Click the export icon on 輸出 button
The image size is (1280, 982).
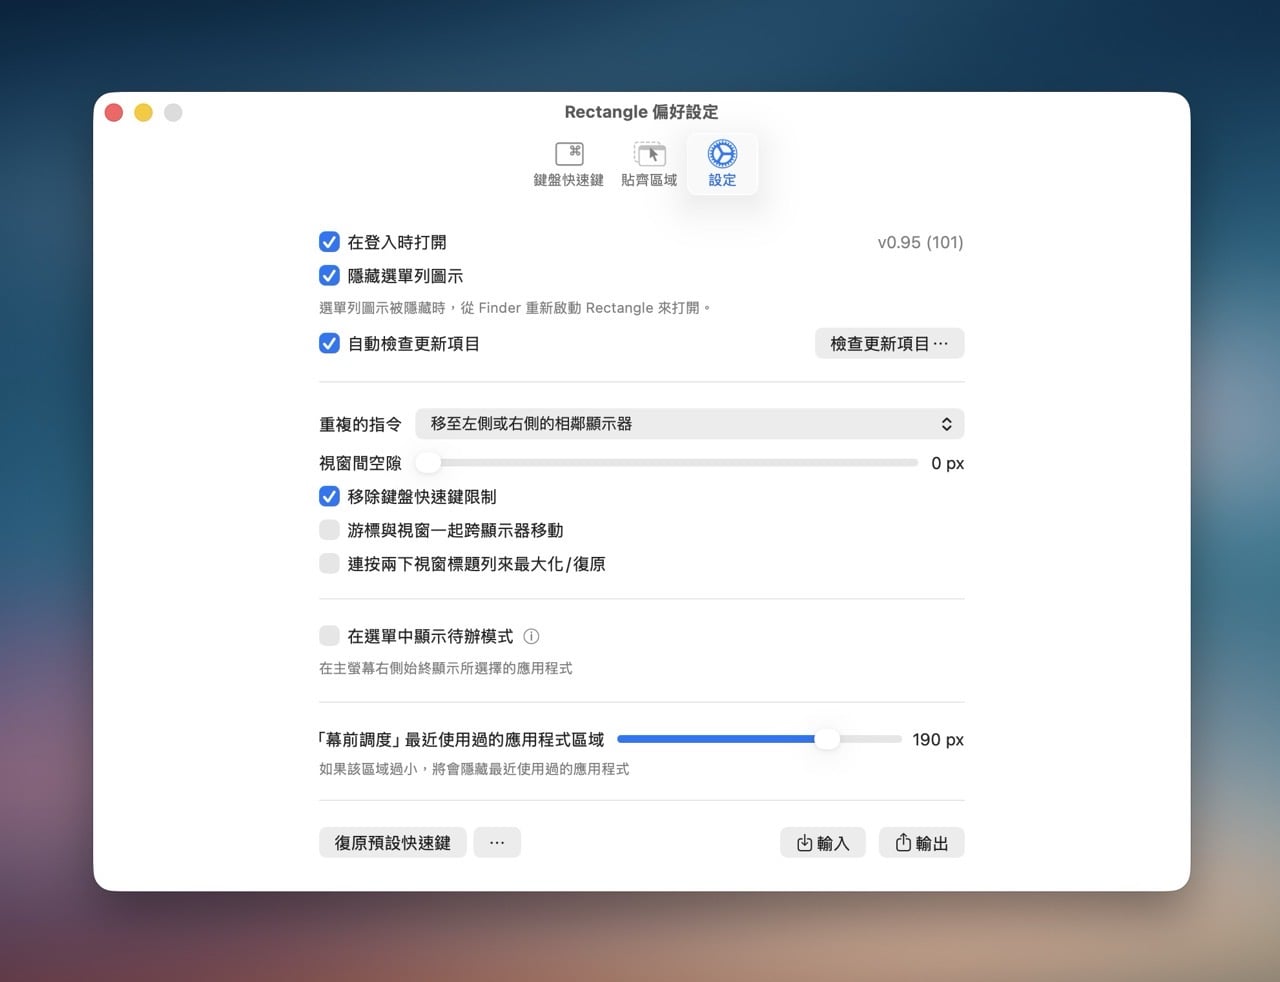[903, 843]
